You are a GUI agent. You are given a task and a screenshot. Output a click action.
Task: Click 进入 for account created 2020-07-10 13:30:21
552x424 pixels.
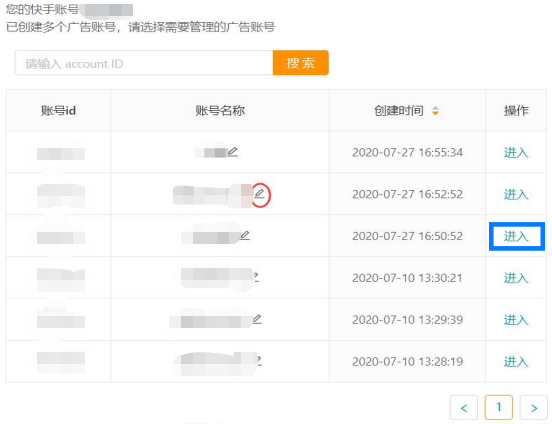point(516,278)
